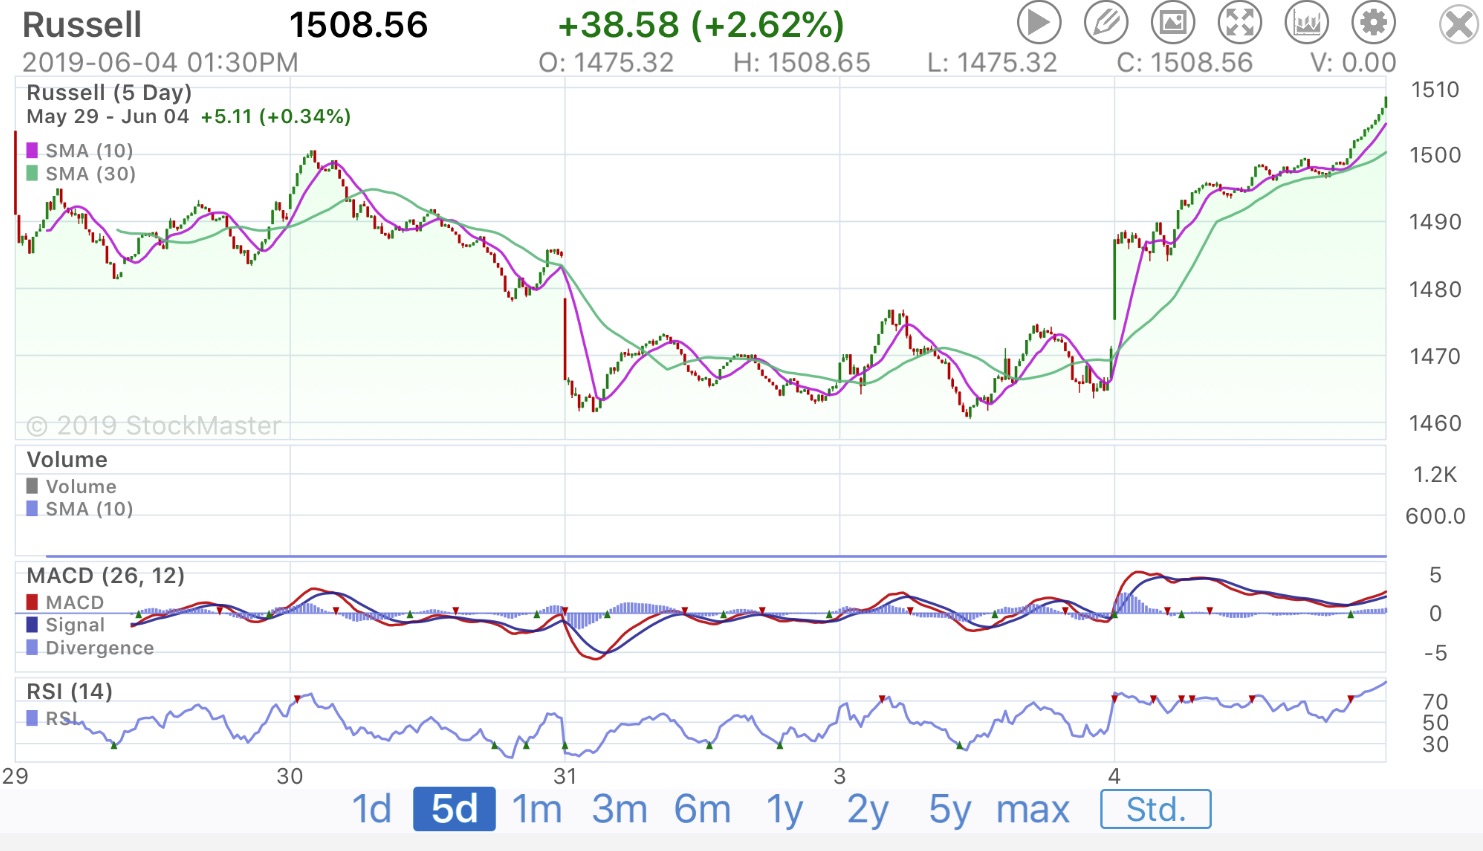Click the magenta SMA (10) price swatch
1483x851 pixels.
click(32, 151)
